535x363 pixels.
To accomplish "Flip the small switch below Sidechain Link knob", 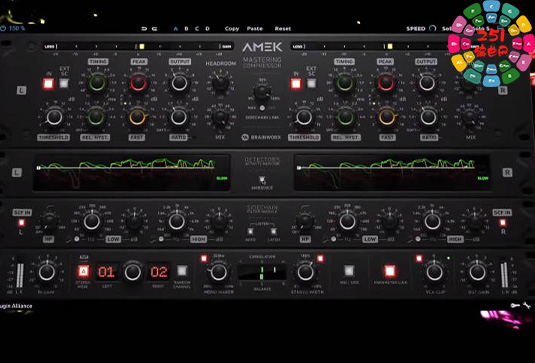I will pyautogui.click(x=262, y=108).
